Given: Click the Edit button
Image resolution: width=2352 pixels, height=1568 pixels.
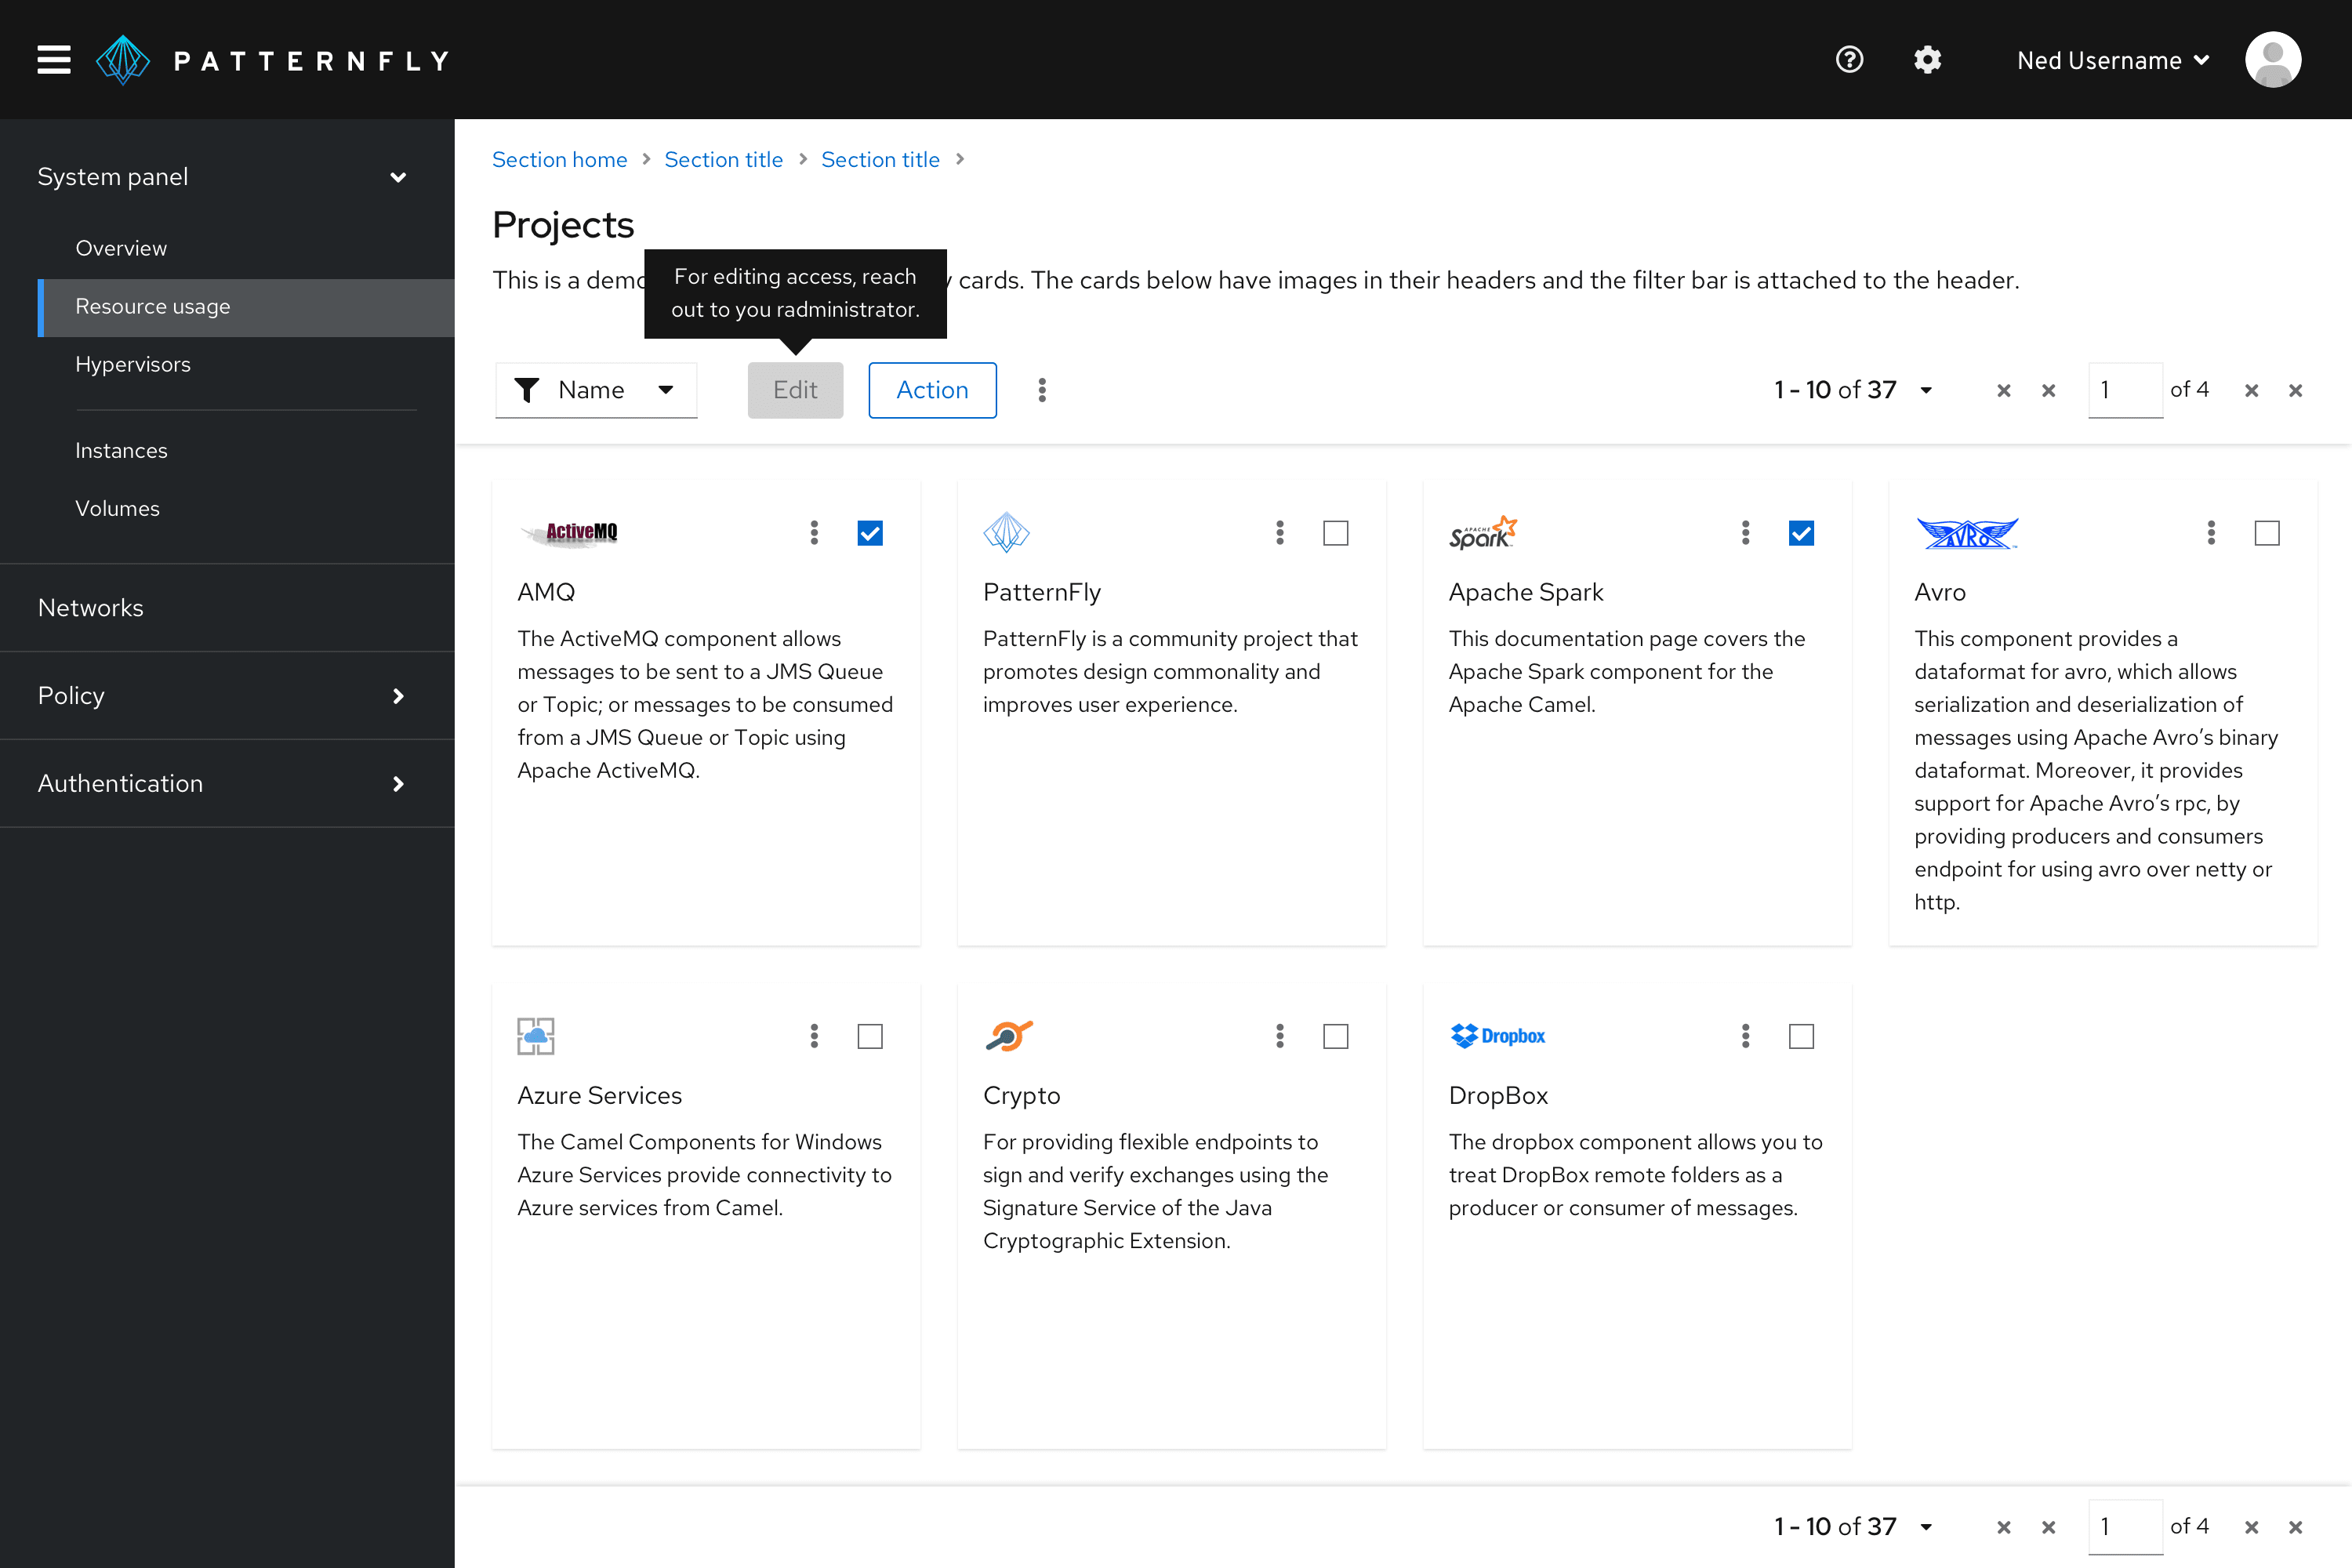Looking at the screenshot, I should 794,389.
